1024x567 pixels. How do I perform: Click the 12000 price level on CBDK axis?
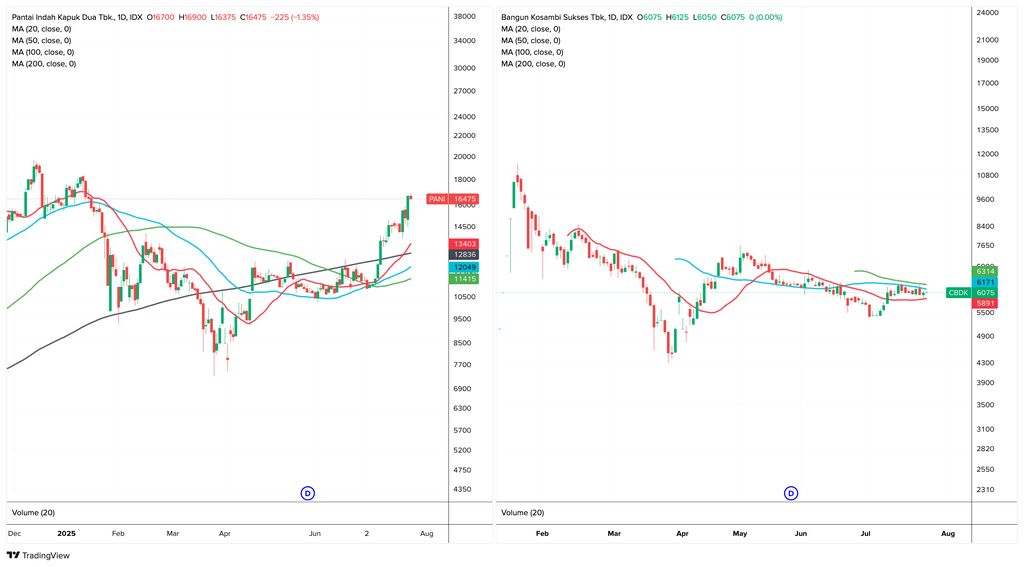[x=987, y=154]
